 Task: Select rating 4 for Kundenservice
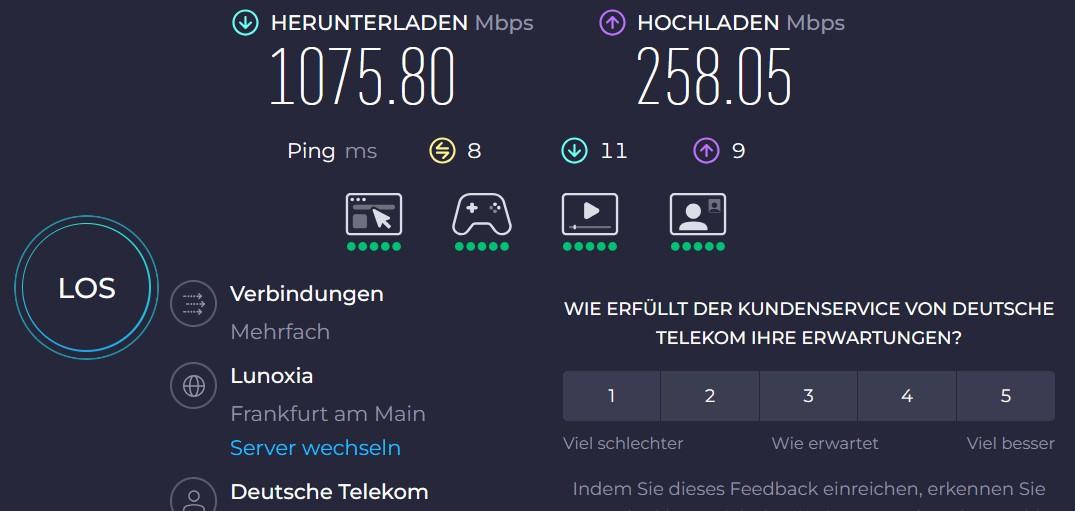tap(907, 396)
